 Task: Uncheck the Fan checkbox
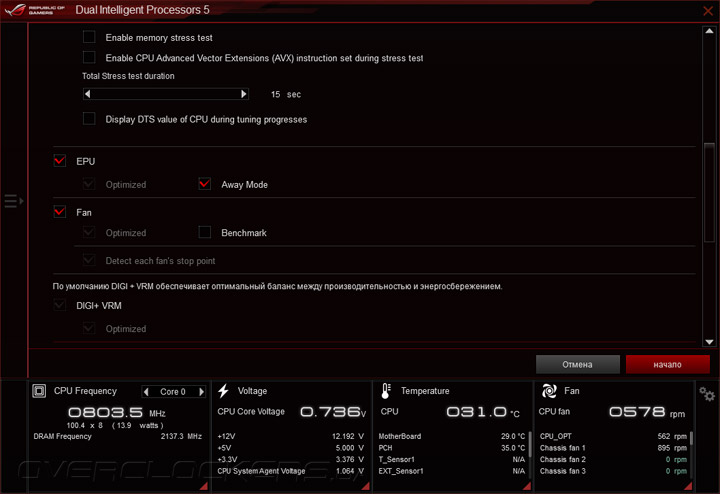click(x=60, y=212)
